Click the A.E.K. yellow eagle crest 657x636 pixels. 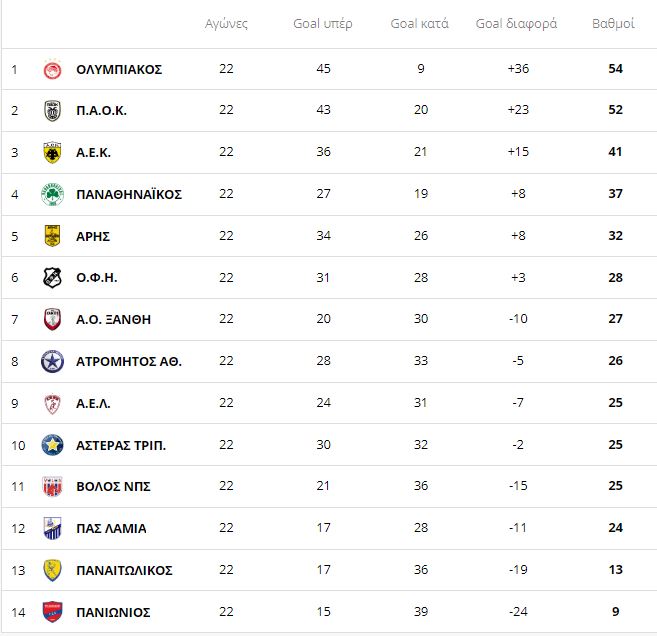tap(52, 153)
